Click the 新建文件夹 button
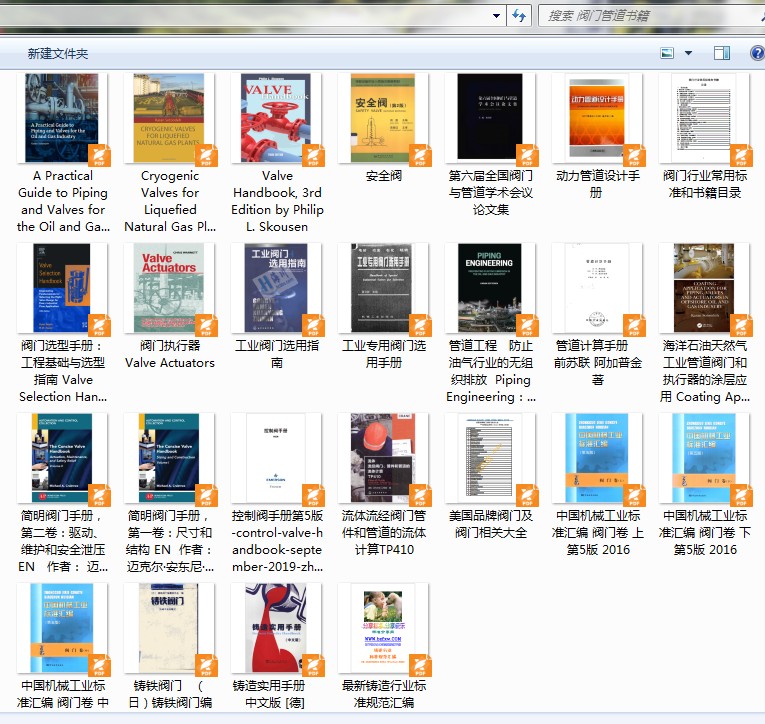The image size is (765, 724). tap(58, 53)
